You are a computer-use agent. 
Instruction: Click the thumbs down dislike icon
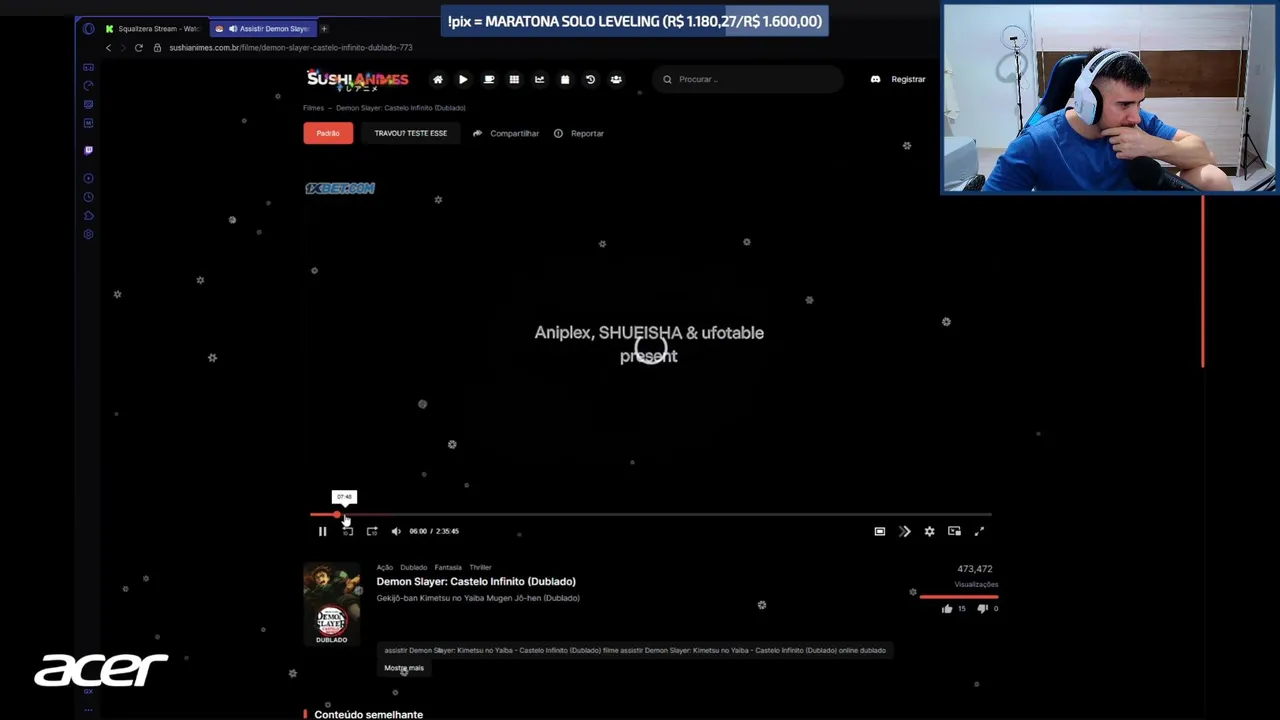(982, 608)
